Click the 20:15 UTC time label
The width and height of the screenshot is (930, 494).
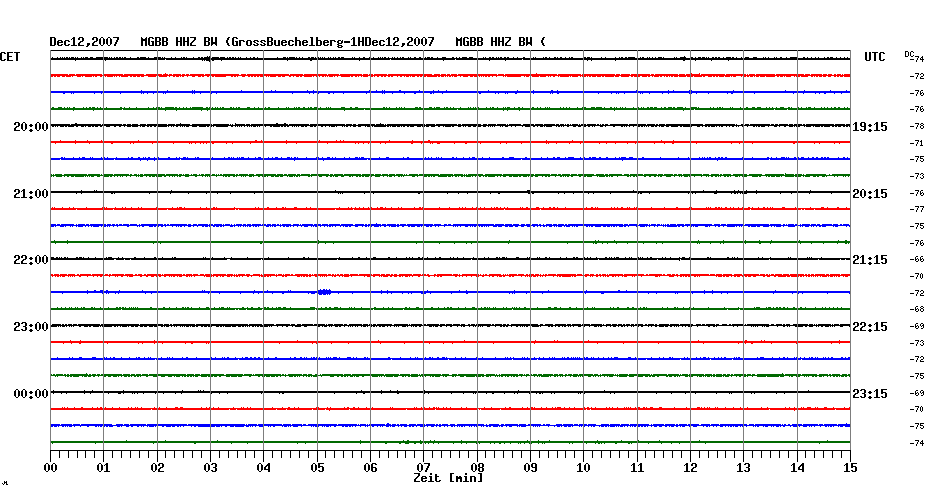(x=870, y=194)
